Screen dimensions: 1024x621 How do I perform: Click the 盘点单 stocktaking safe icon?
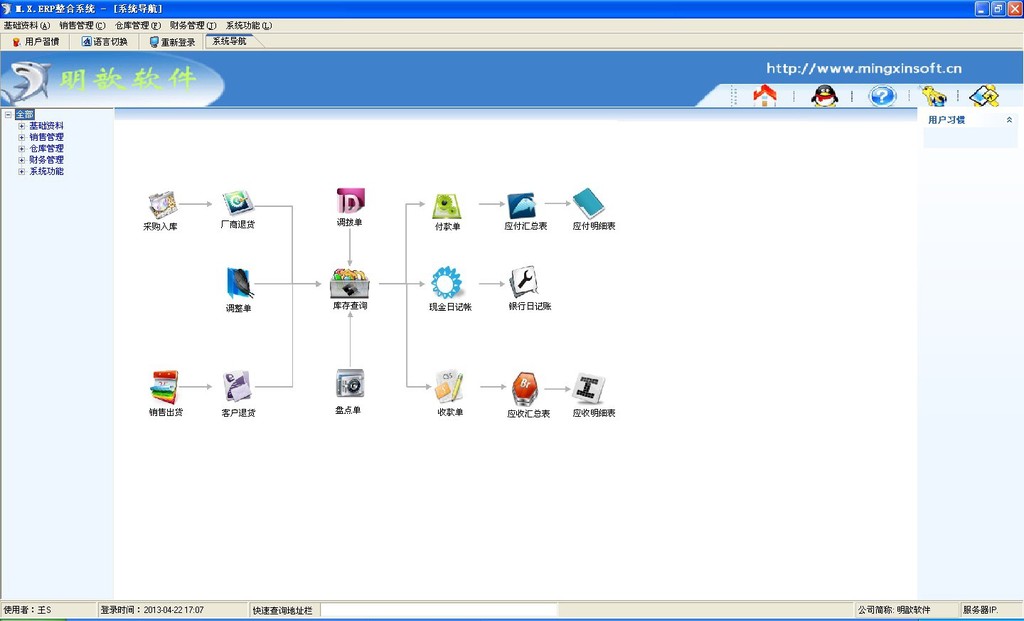[349, 383]
